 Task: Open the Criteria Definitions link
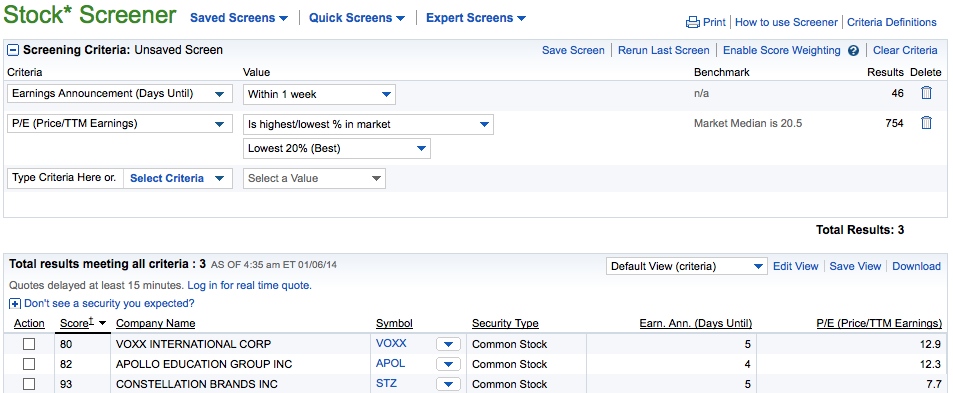[x=892, y=22]
